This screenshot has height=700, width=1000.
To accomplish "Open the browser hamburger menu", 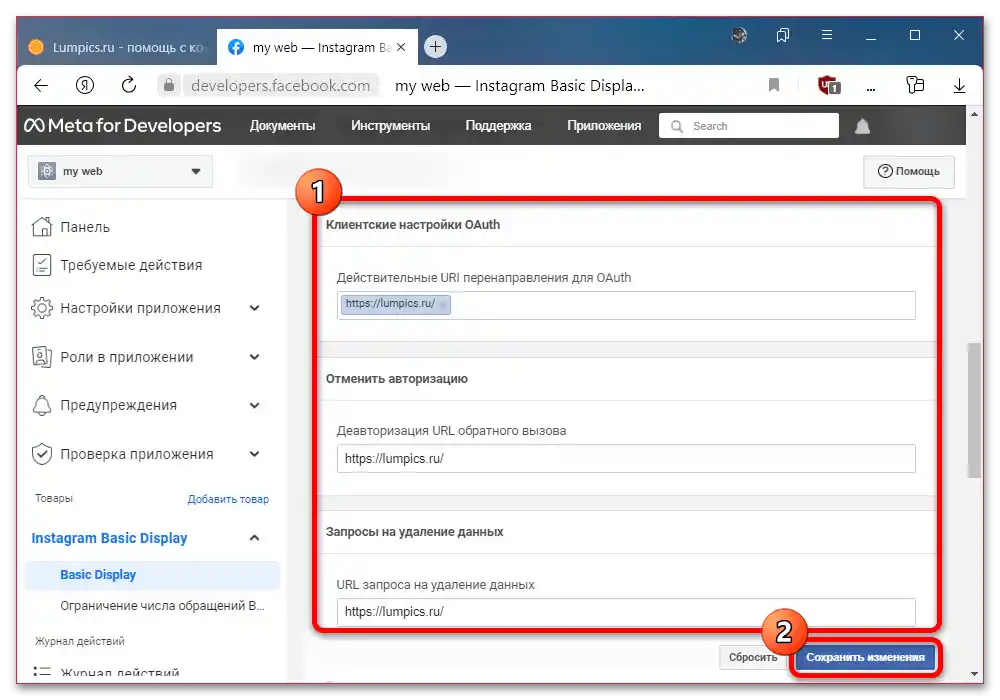I will [827, 35].
